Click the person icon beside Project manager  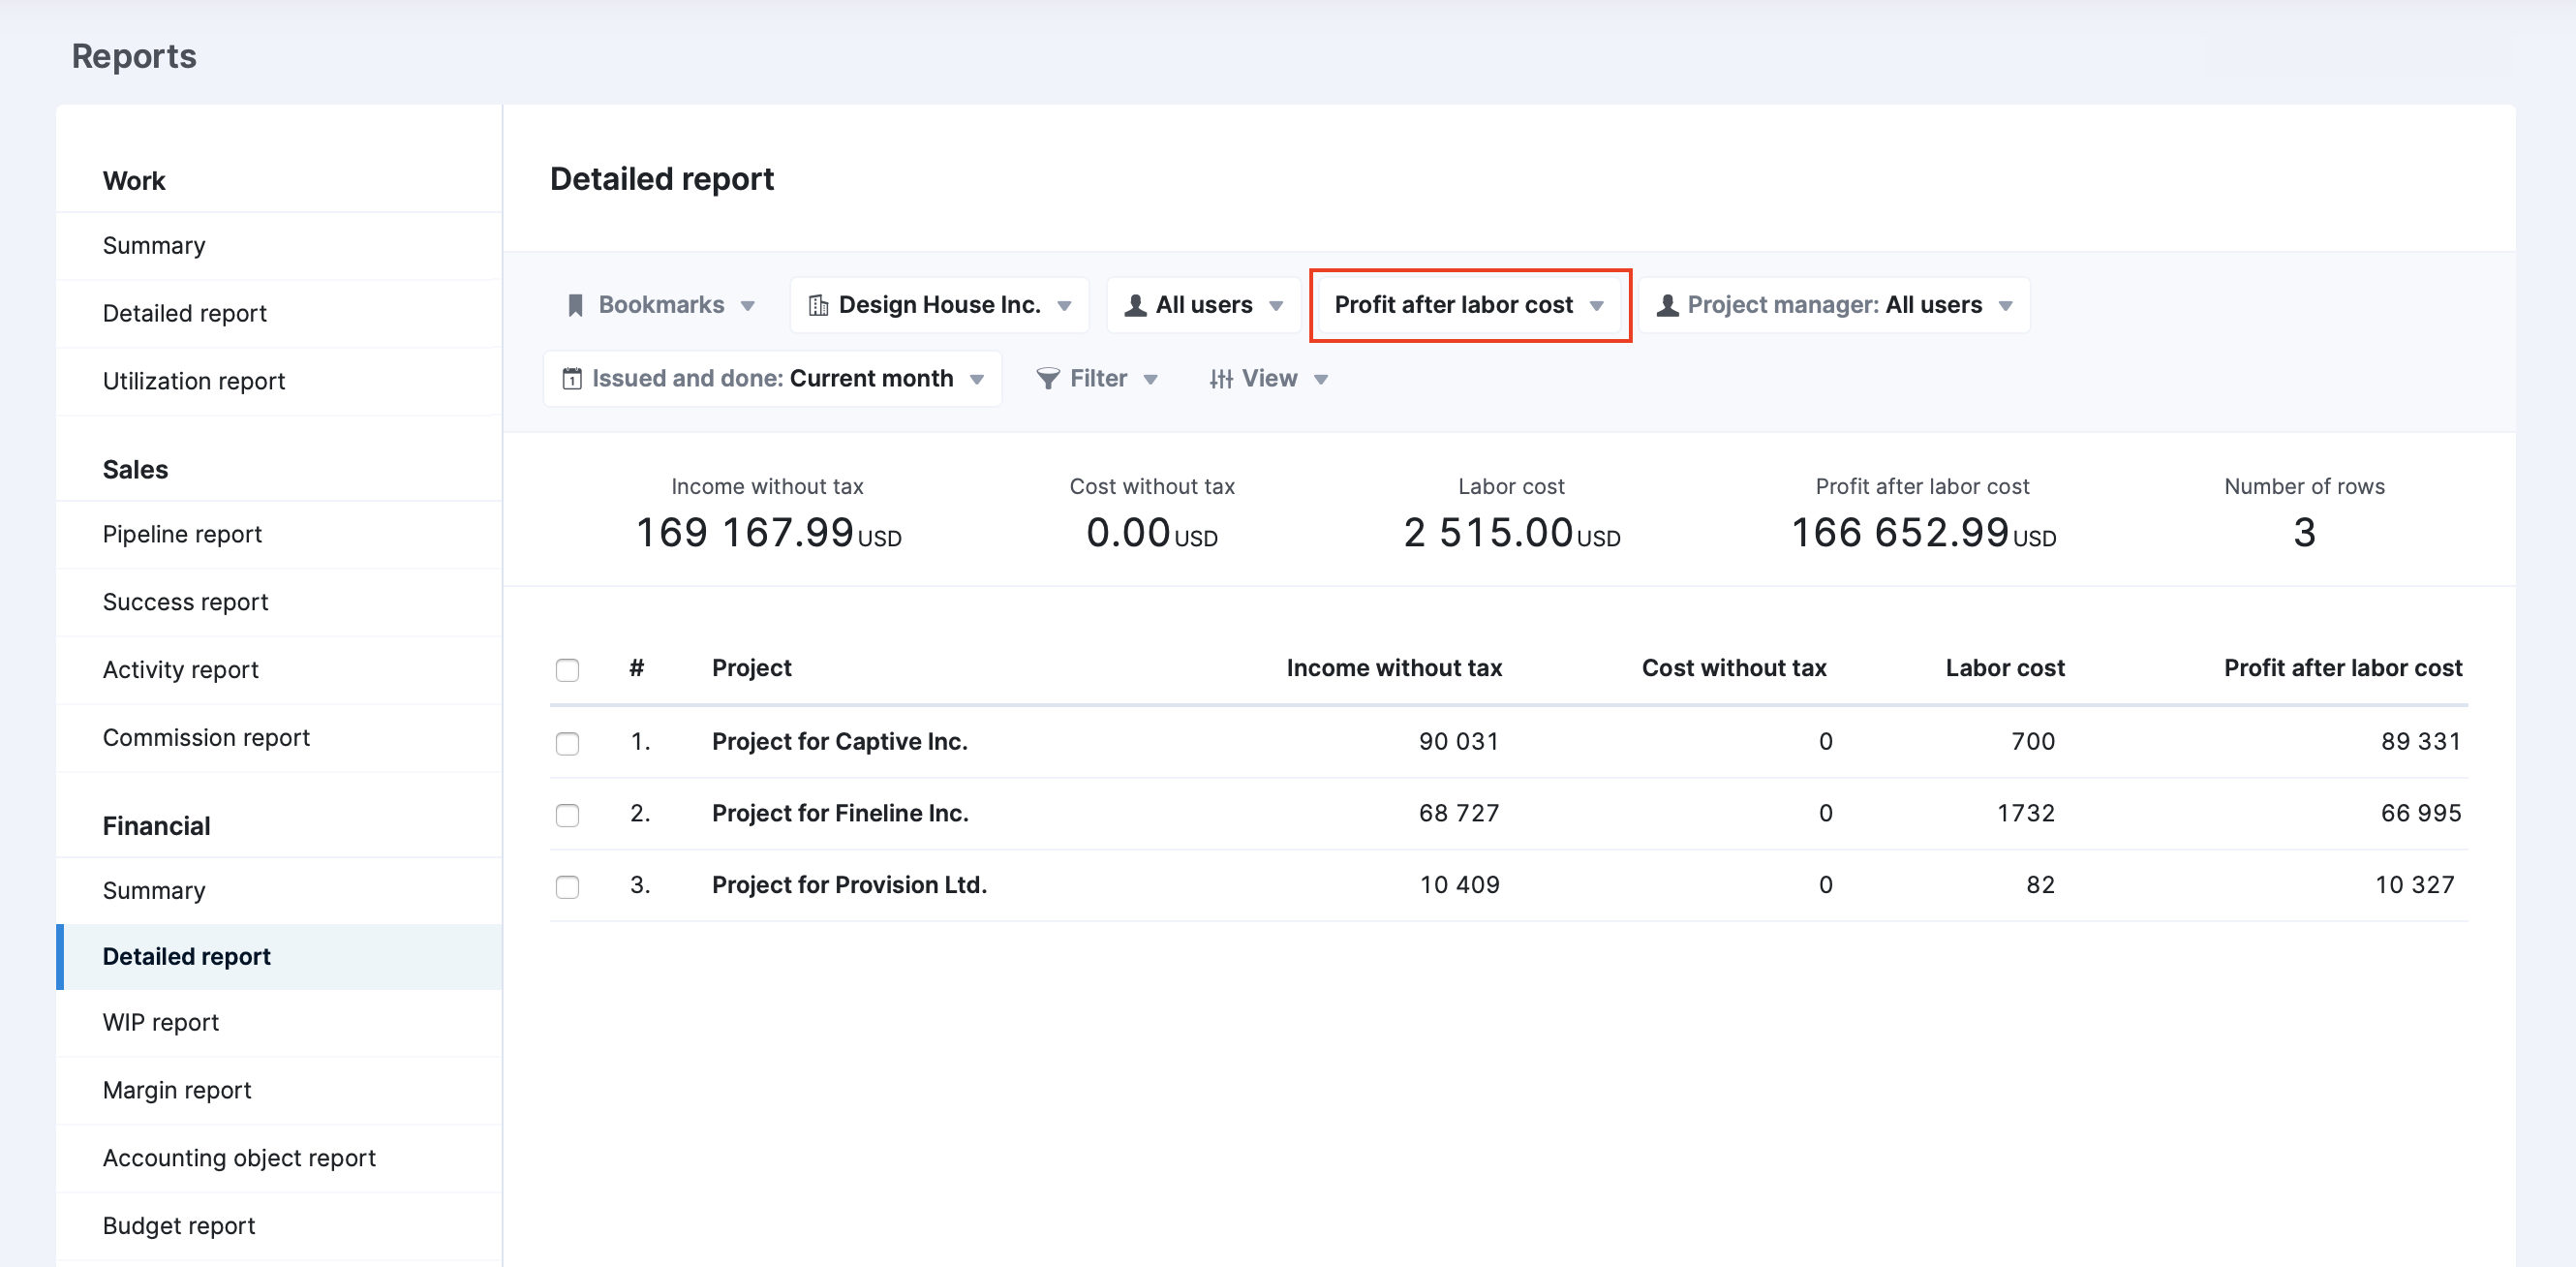[x=1667, y=305]
